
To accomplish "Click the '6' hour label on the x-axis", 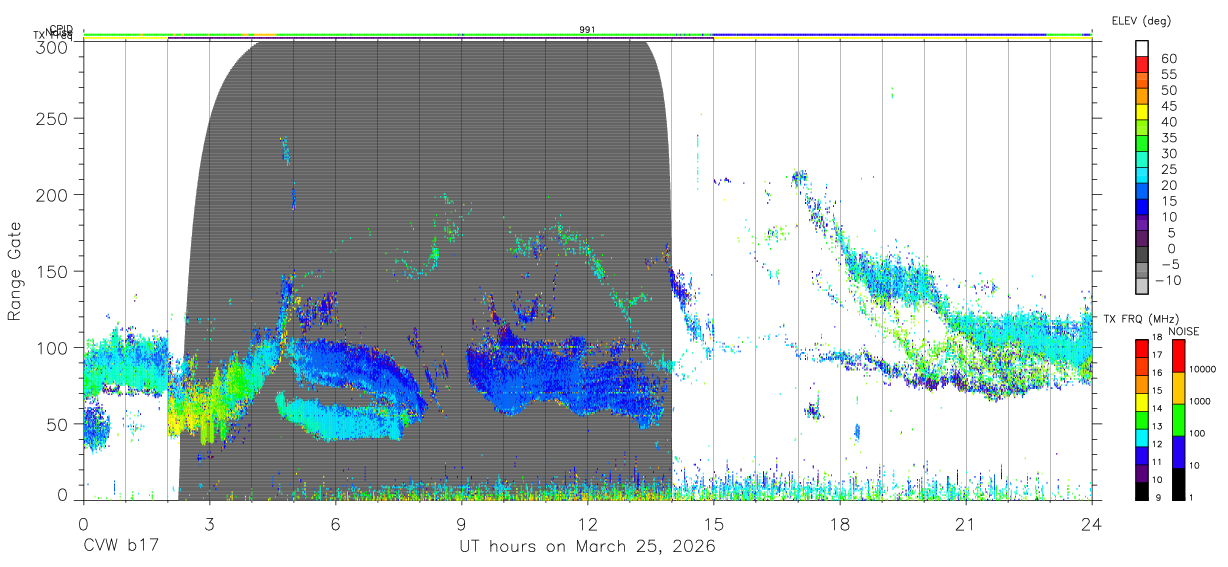I will tap(335, 523).
